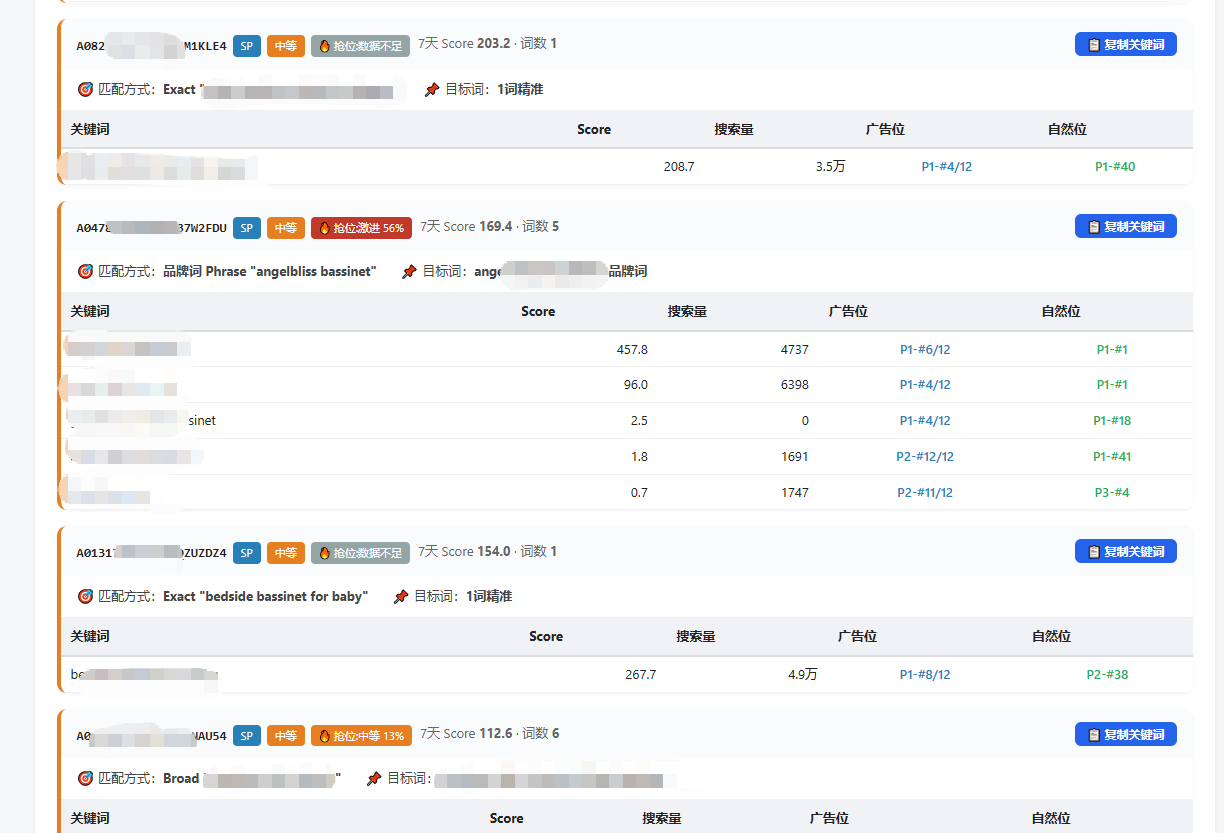Open the organic rank P2-#38
1224x833 pixels.
[x=1107, y=675]
